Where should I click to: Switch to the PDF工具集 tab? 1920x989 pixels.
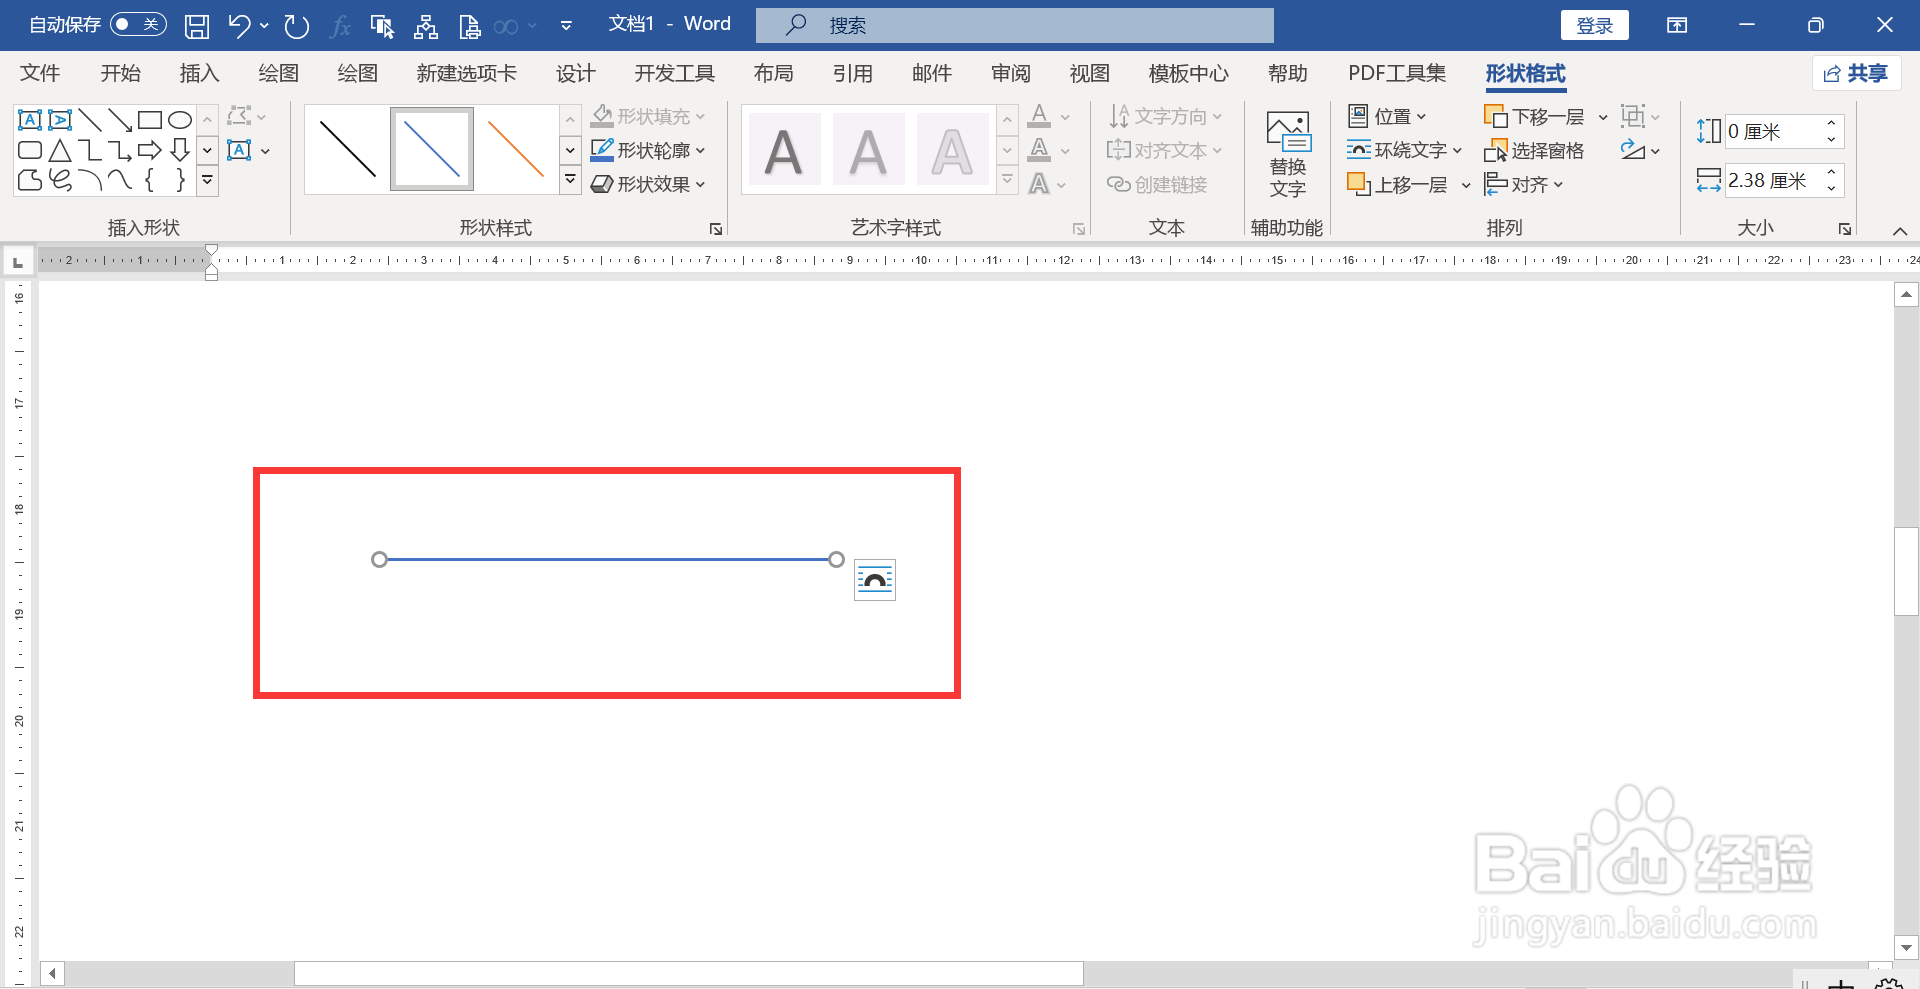point(1397,73)
